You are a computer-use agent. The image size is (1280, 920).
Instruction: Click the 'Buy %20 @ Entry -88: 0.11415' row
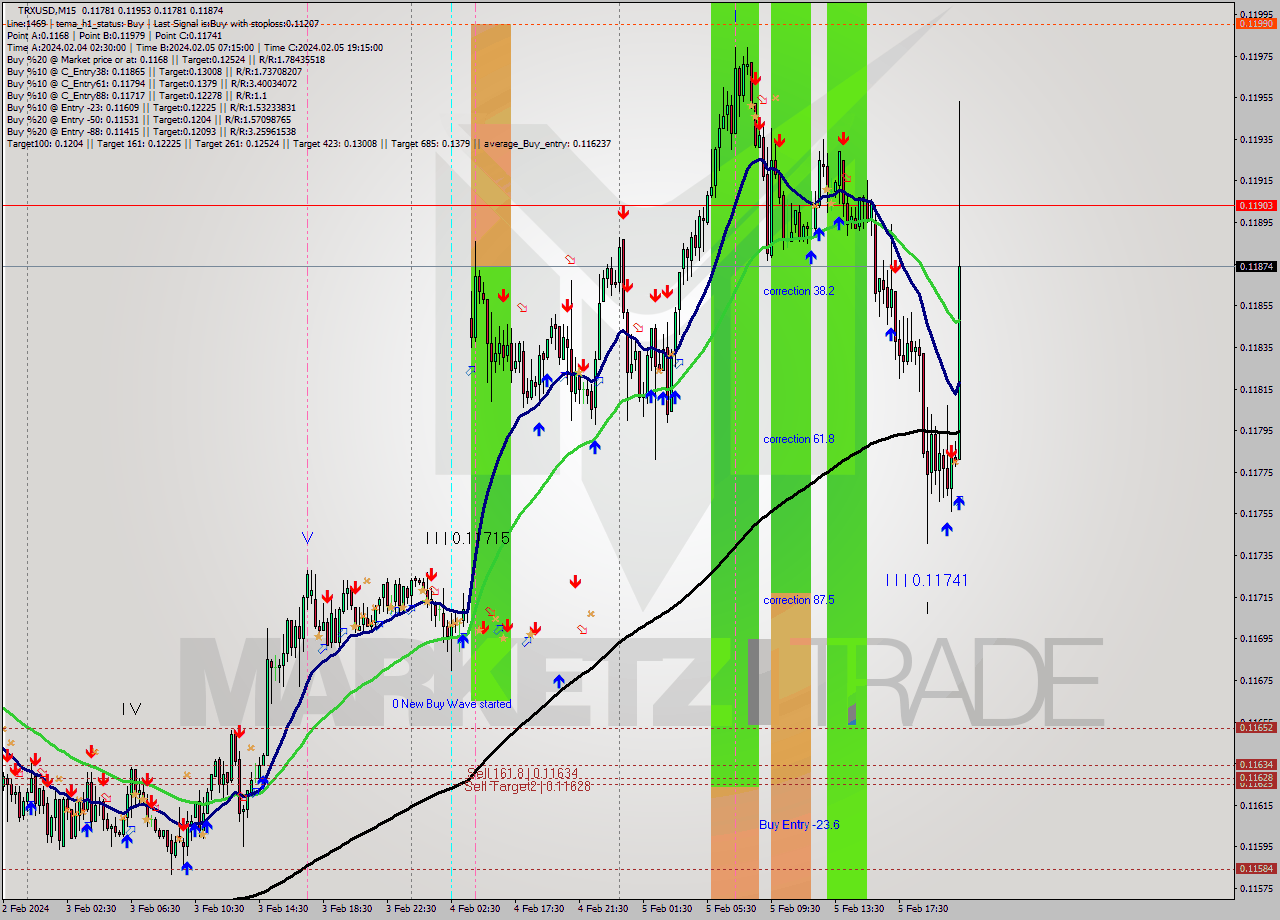(150, 131)
